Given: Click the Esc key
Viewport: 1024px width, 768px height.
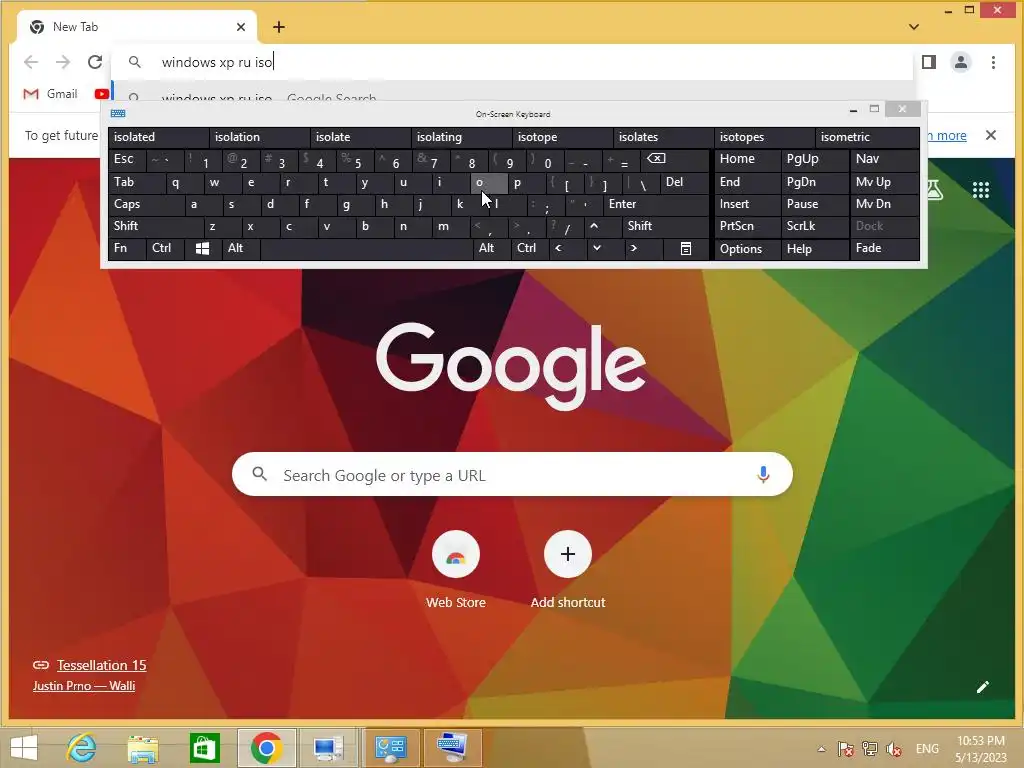Looking at the screenshot, I should click(127, 160).
